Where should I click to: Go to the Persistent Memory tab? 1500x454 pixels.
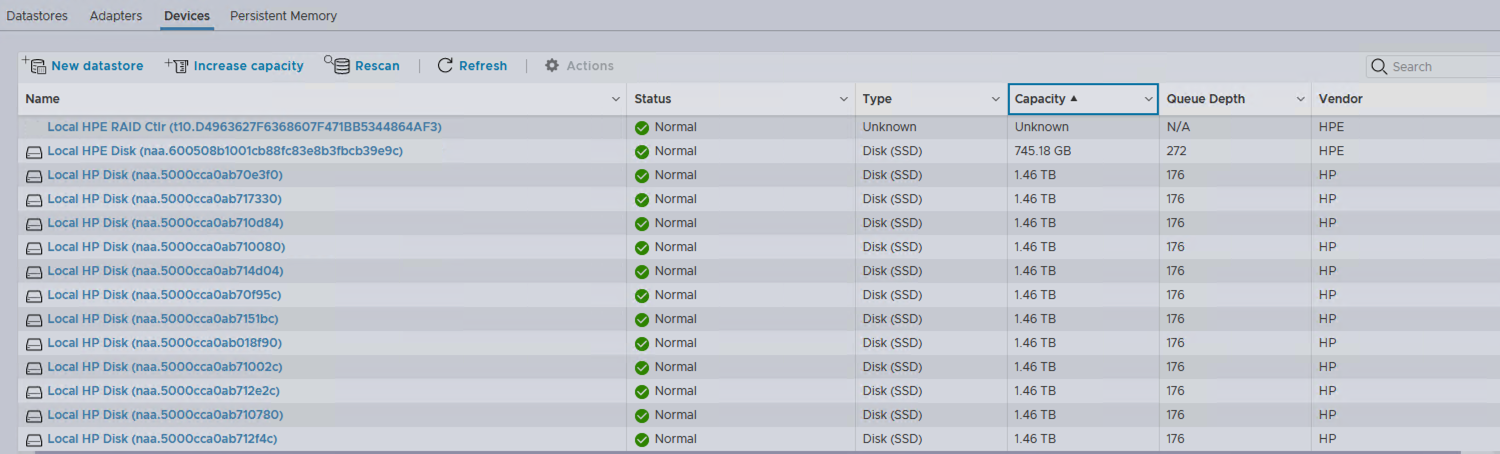click(283, 16)
